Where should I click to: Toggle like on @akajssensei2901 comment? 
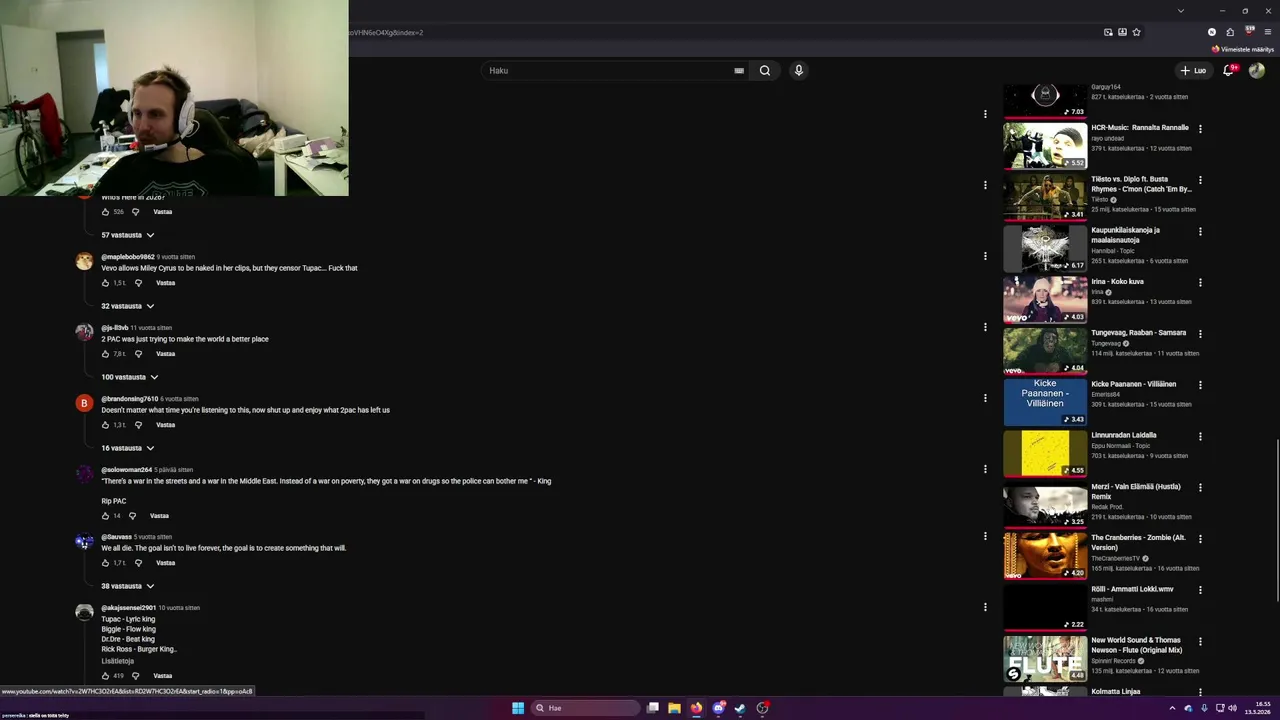click(x=105, y=676)
